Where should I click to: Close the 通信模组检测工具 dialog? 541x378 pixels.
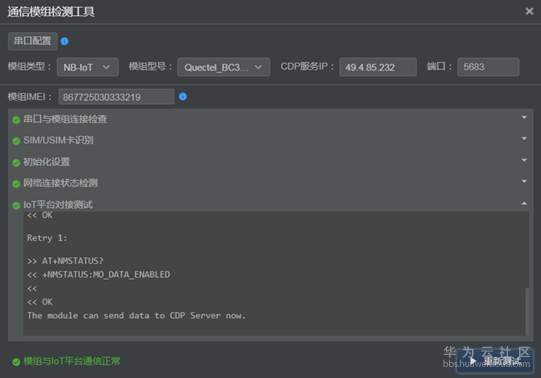[529, 11]
